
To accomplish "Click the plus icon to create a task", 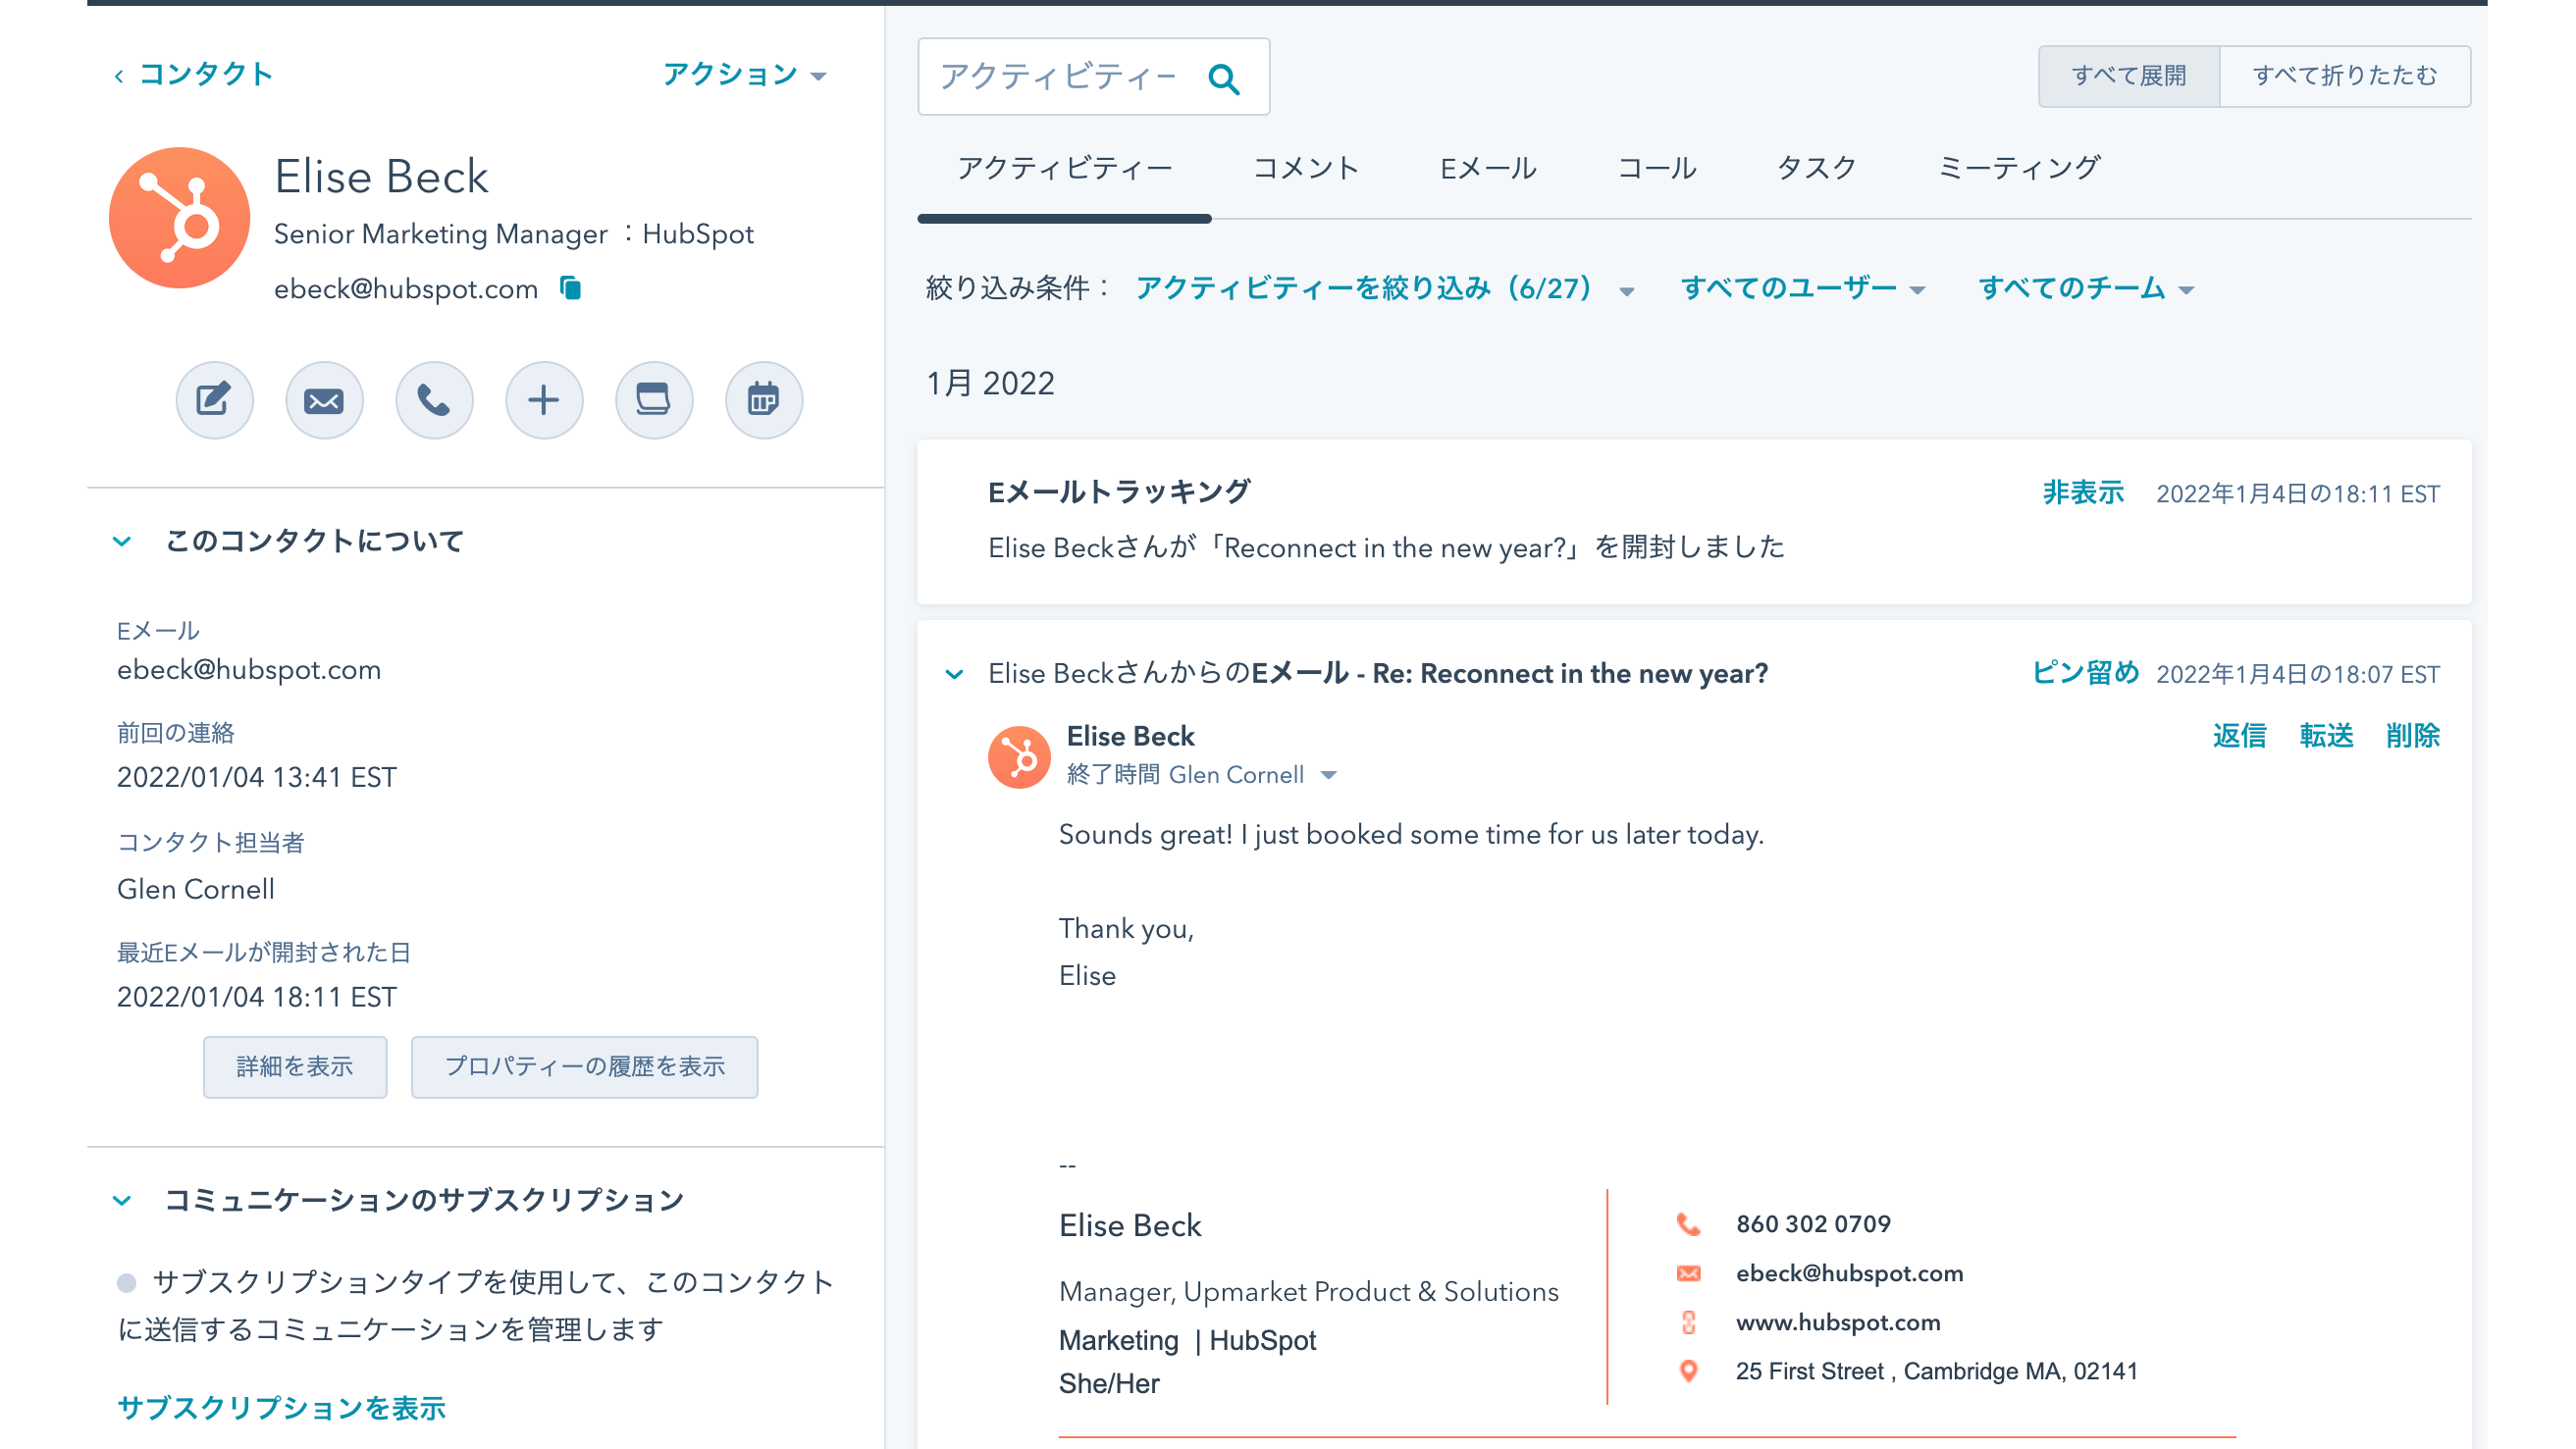I will point(544,399).
